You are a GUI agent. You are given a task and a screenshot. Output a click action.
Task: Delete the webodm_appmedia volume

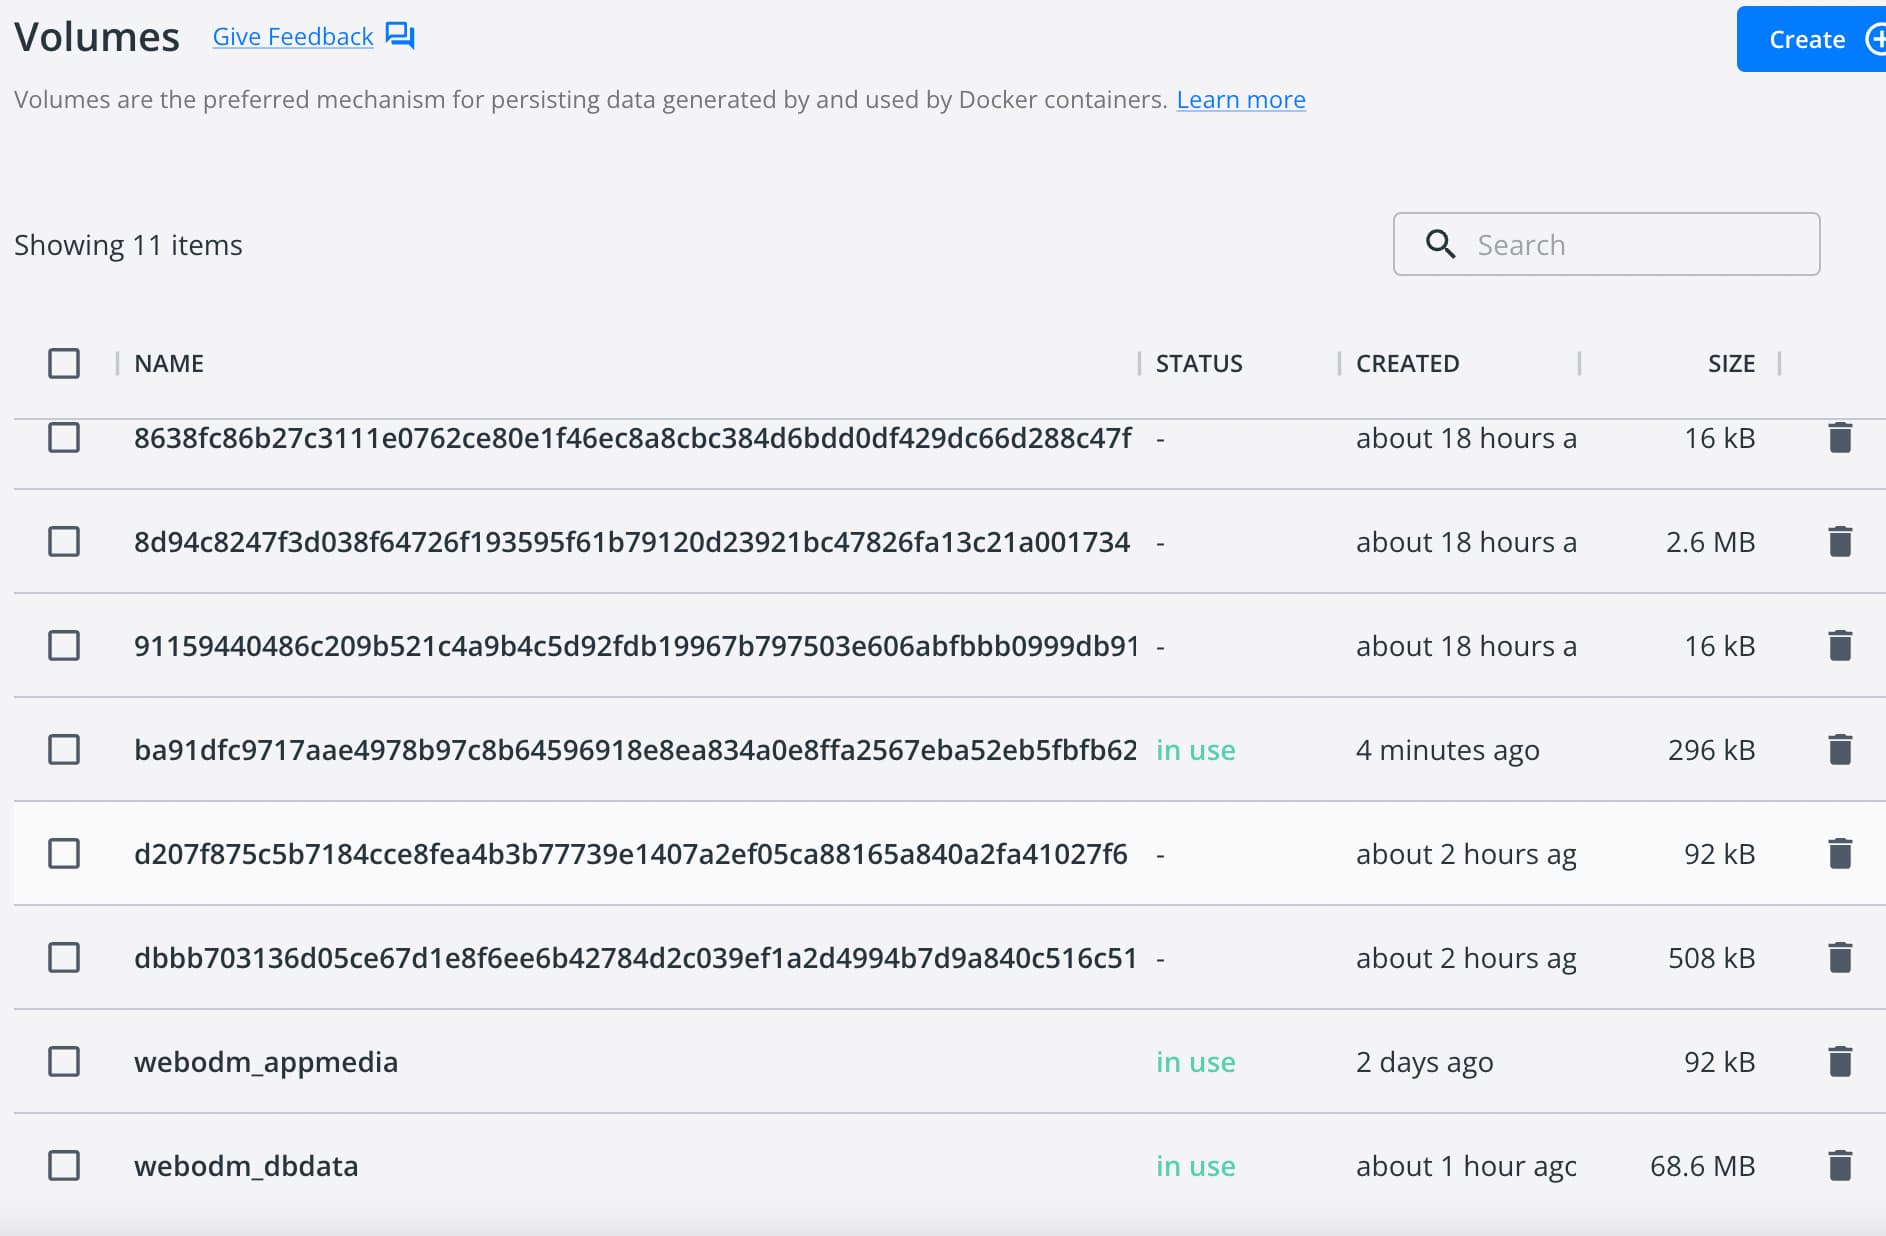point(1840,1061)
